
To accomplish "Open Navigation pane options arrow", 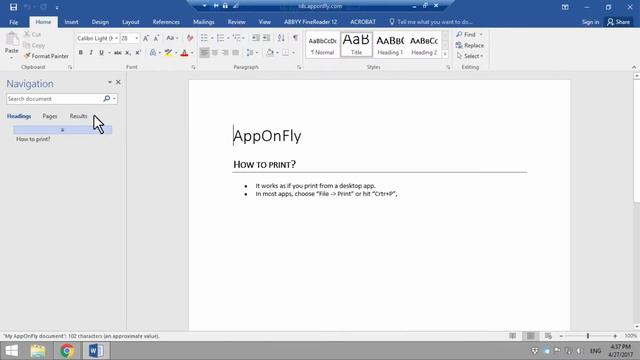I will [109, 82].
